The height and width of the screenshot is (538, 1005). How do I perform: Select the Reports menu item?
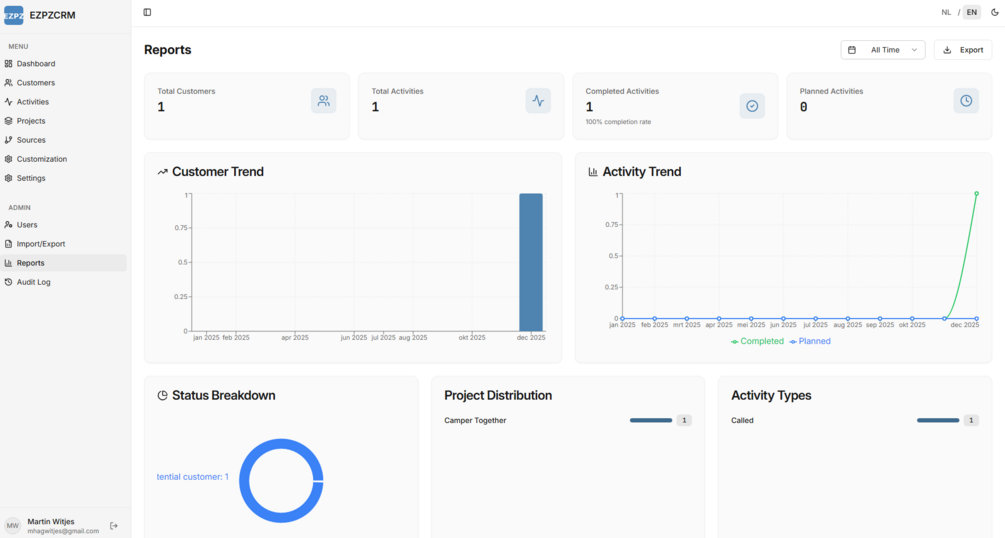click(64, 263)
